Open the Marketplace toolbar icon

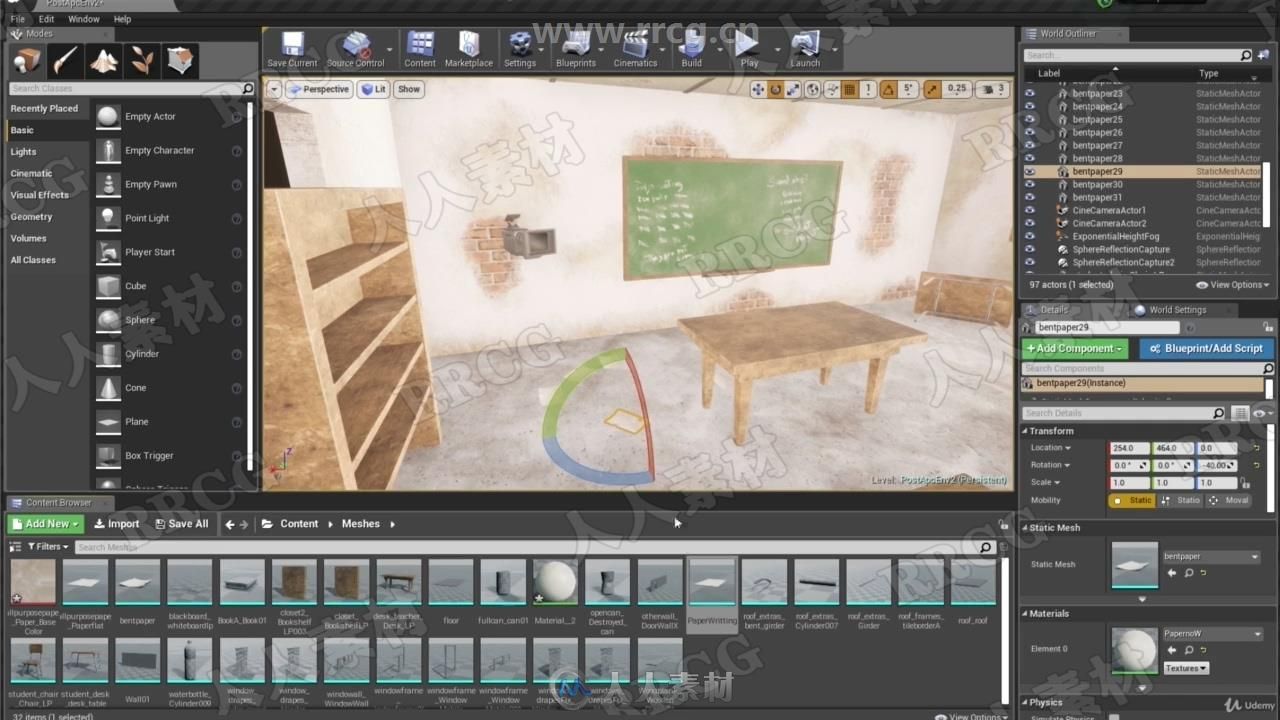pyautogui.click(x=468, y=50)
